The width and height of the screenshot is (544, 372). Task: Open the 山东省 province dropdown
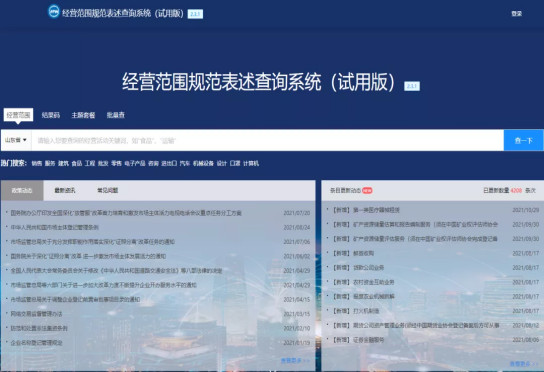[16, 140]
